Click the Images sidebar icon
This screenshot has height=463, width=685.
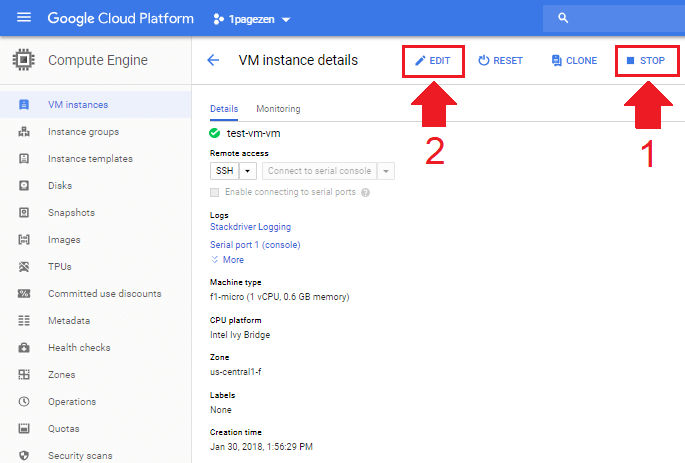(24, 239)
